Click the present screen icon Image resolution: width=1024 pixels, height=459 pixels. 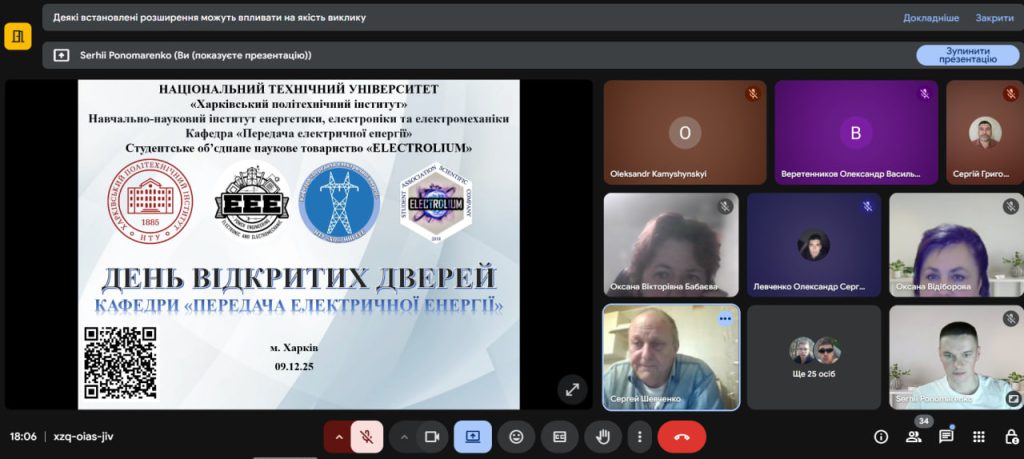click(x=472, y=437)
